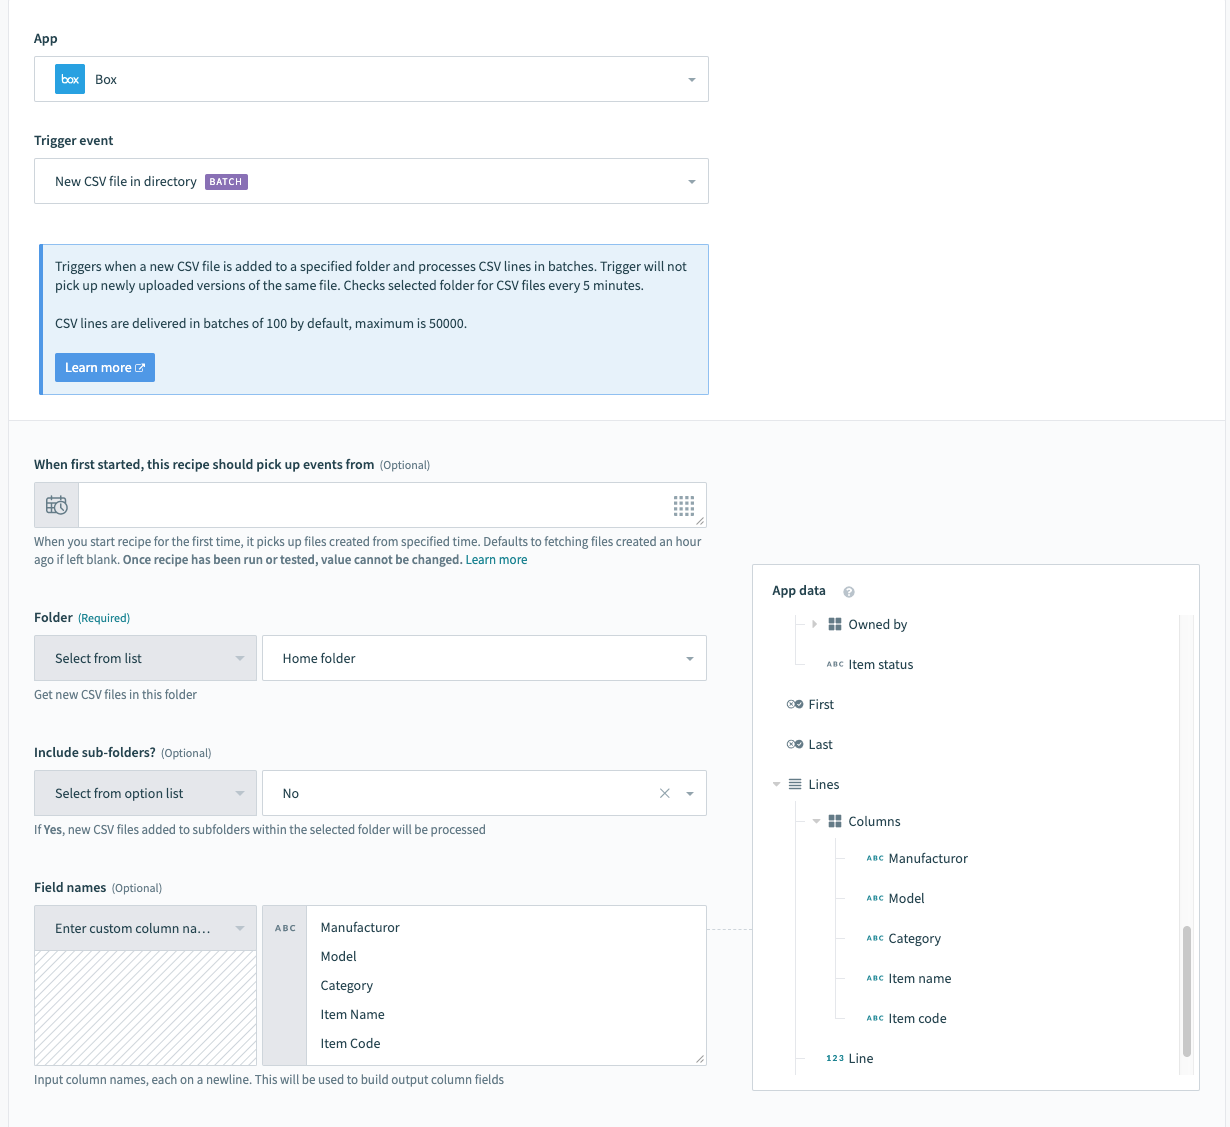Pick the First boolean datapill
Image resolution: width=1230 pixels, height=1127 pixels.
(x=820, y=704)
